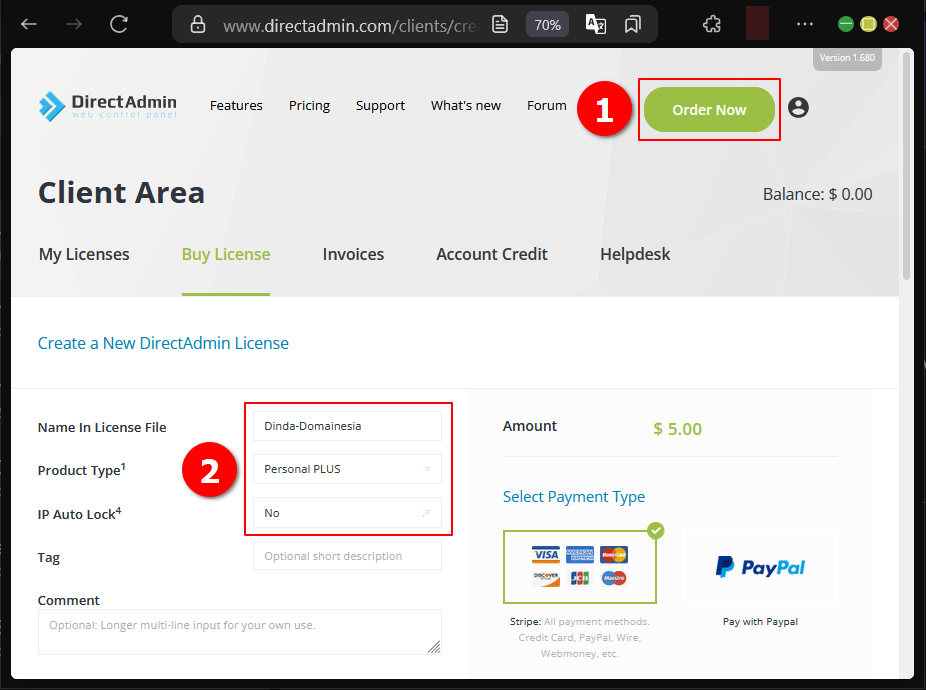Click the address bar URL
Screen dimensions: 926x690
pos(350,25)
